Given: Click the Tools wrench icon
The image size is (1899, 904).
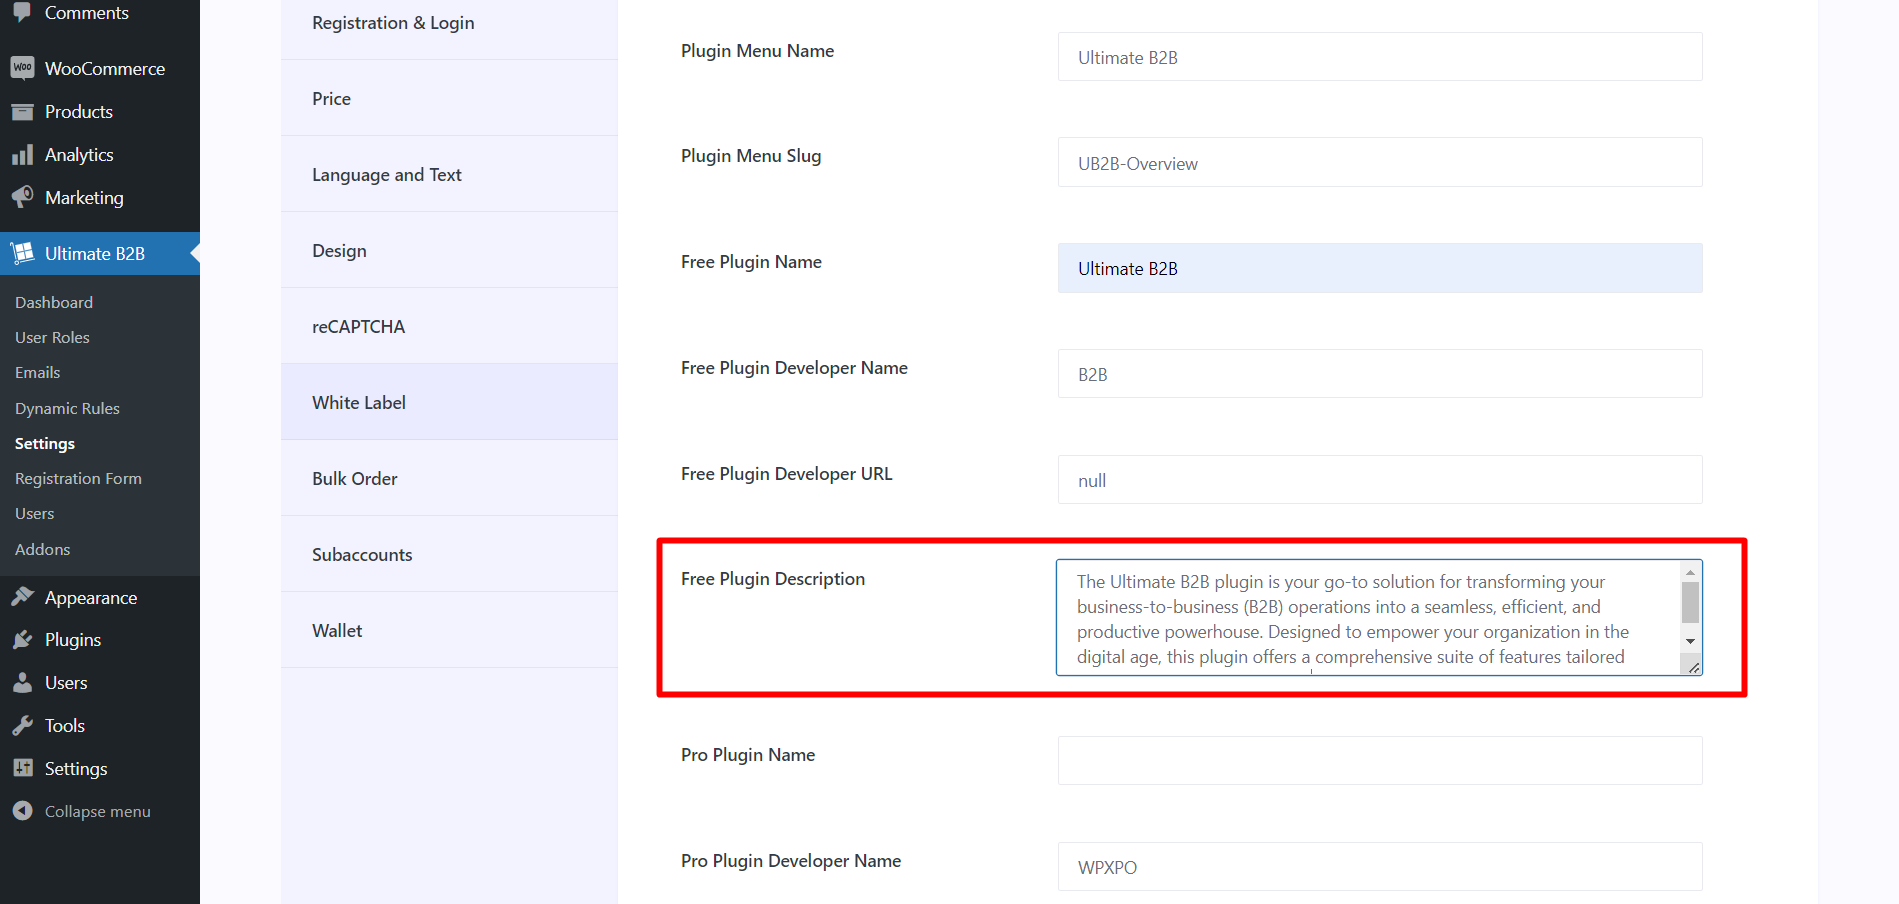Looking at the screenshot, I should pos(22,726).
